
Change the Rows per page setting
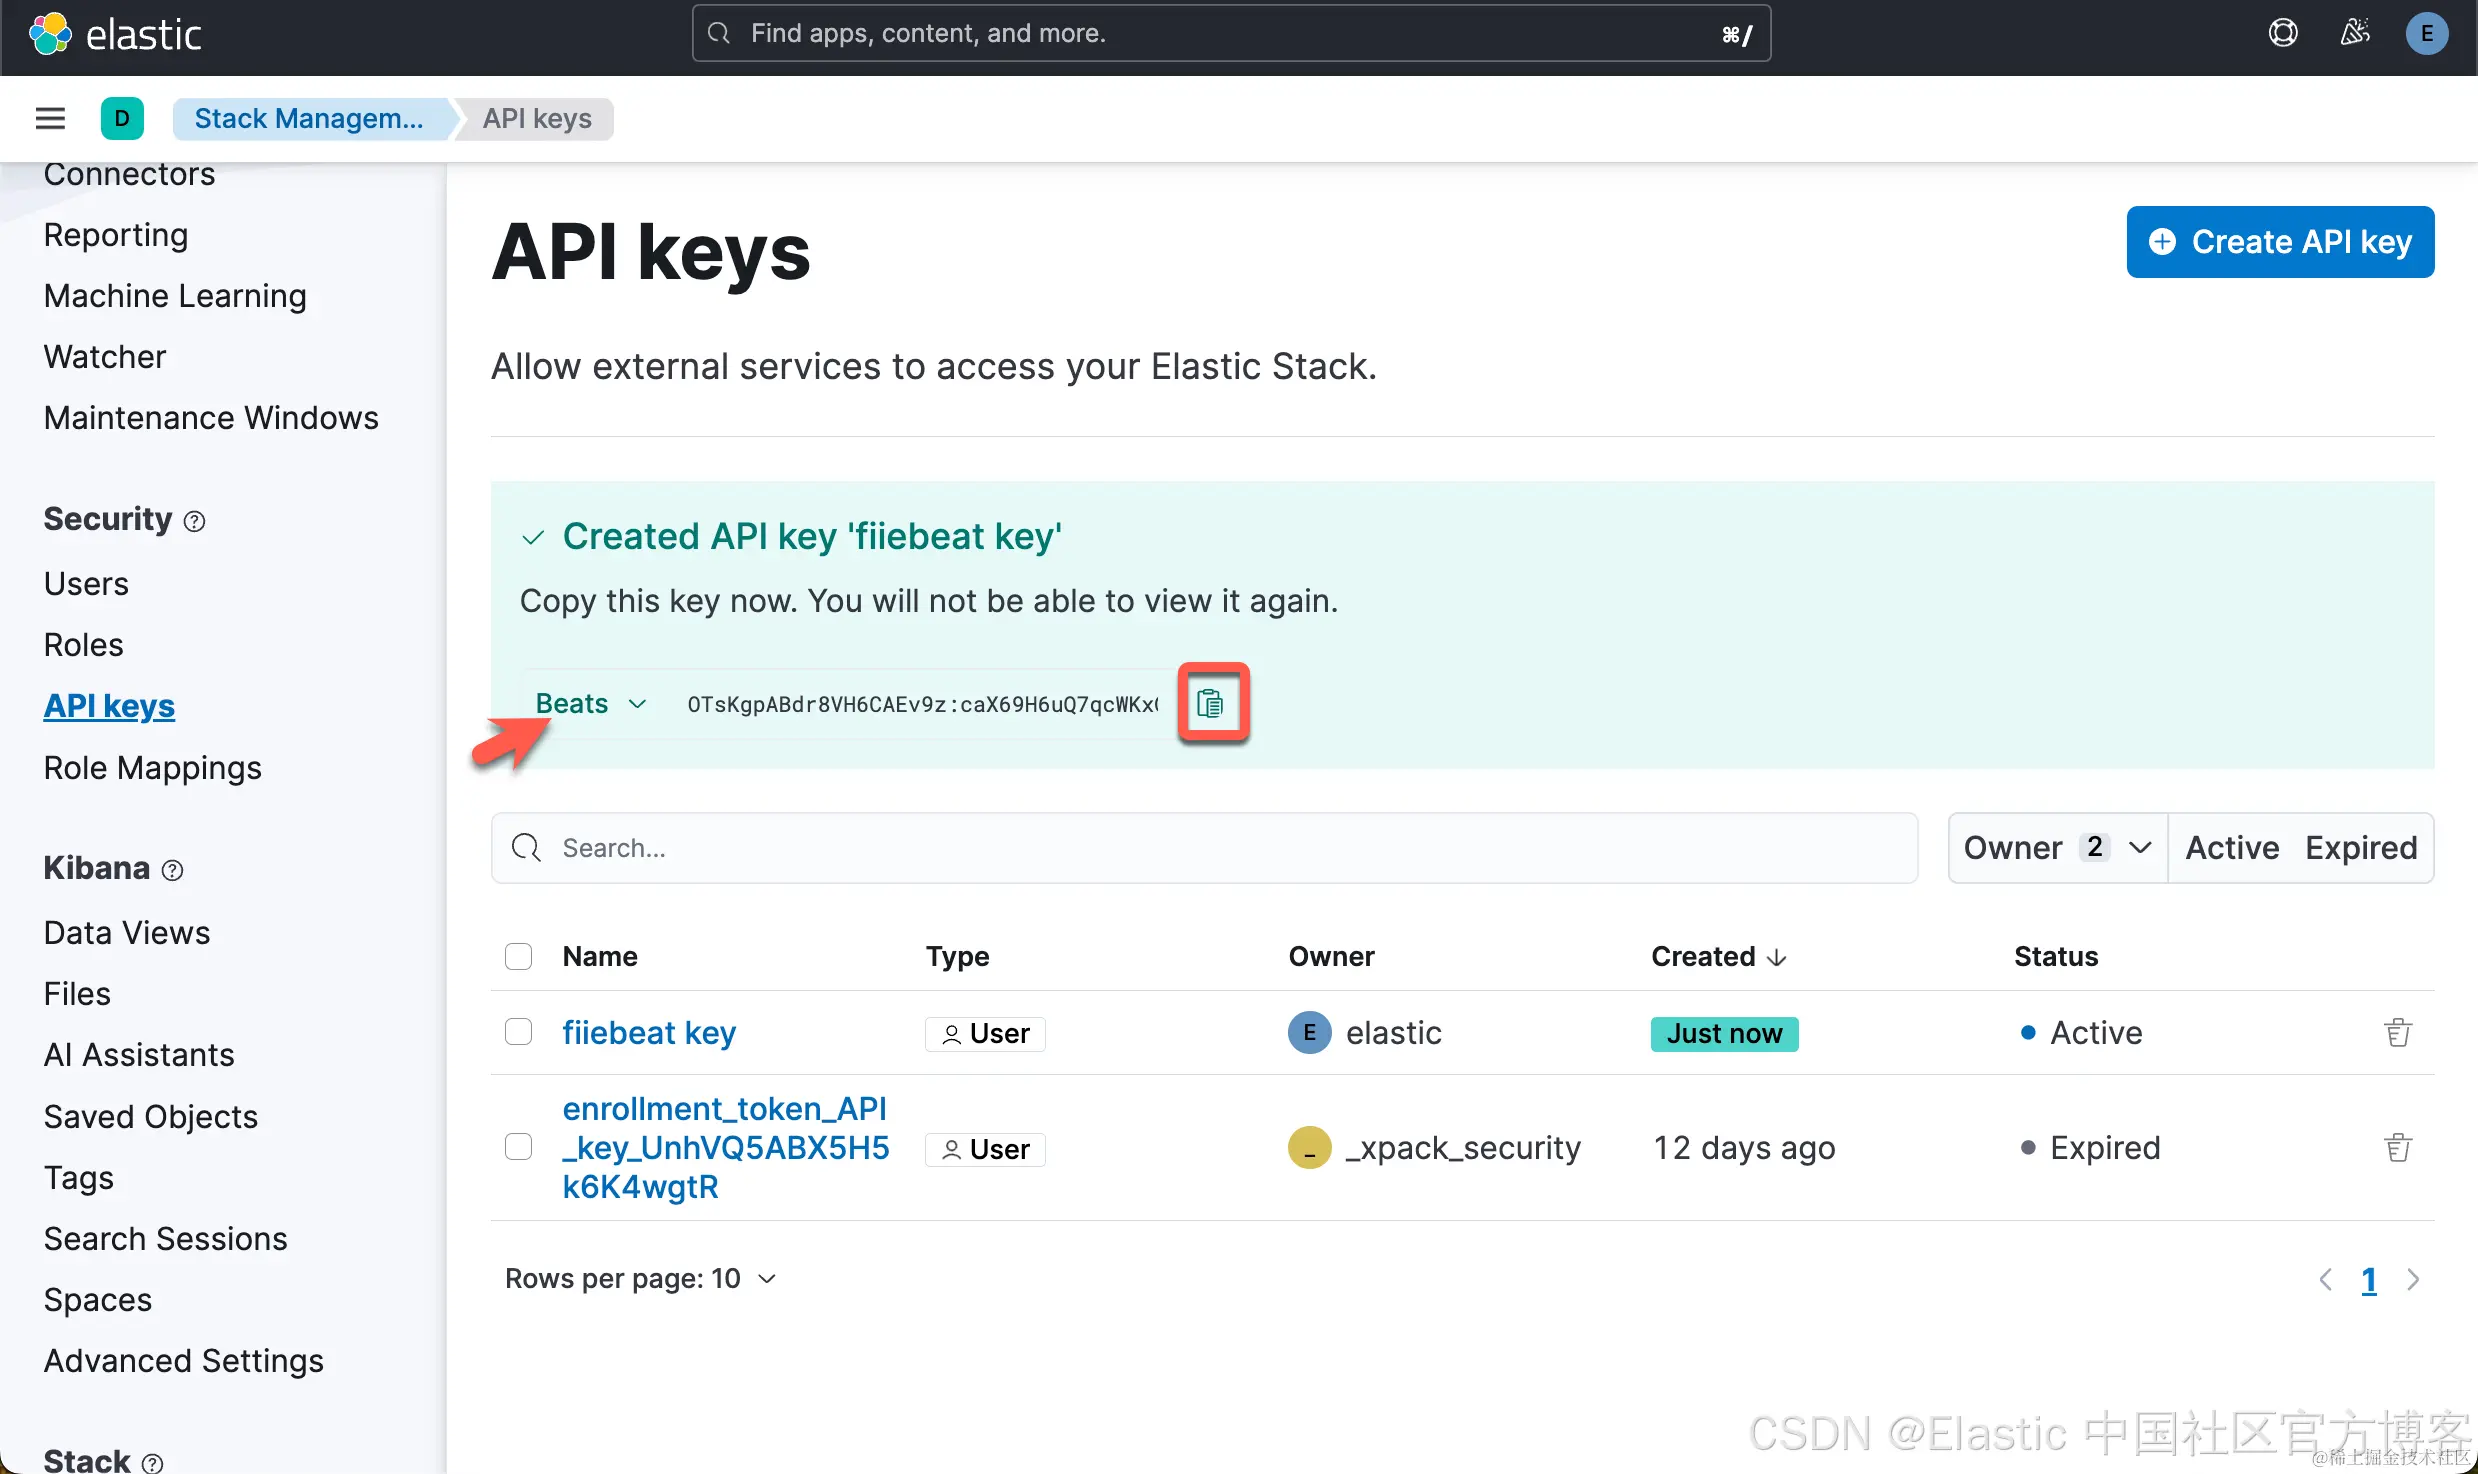pyautogui.click(x=641, y=1279)
